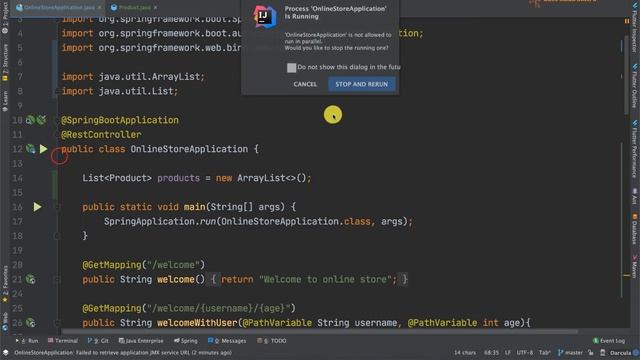The width and height of the screenshot is (640, 360).
Task: Click the JMX service URL status message
Action: coord(123,353)
